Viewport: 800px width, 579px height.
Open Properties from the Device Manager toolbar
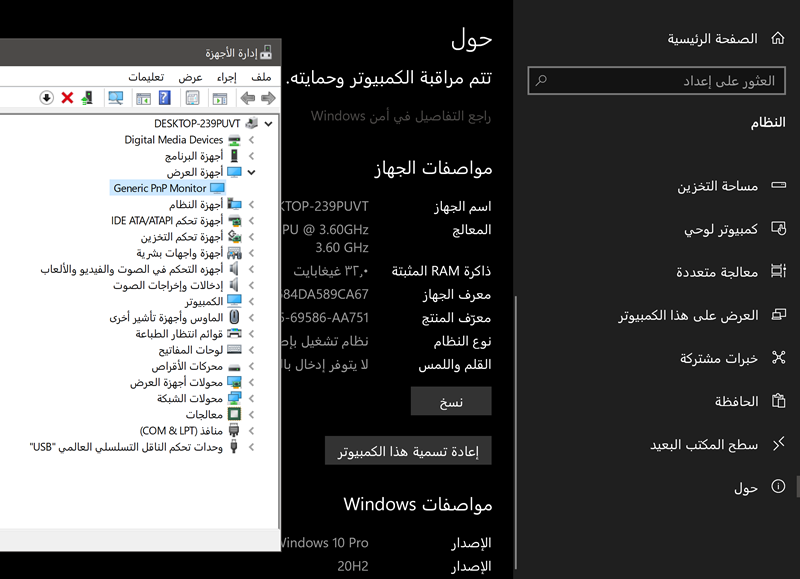tap(192, 98)
